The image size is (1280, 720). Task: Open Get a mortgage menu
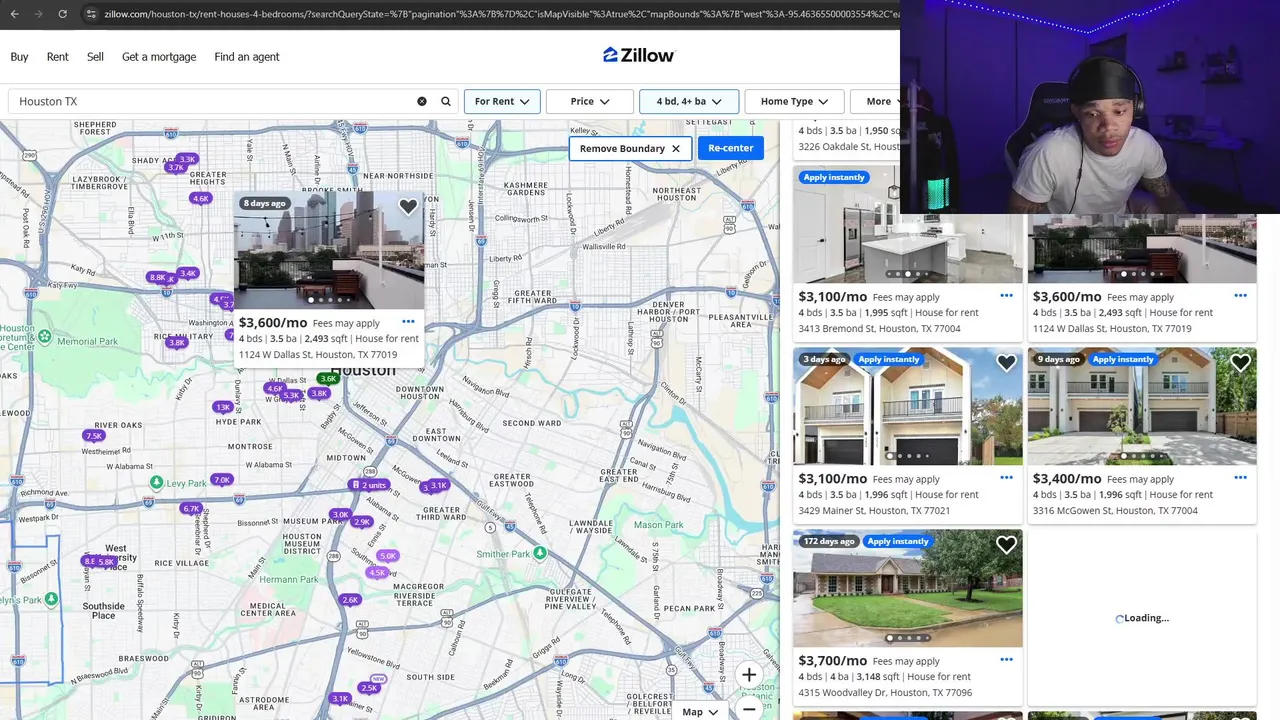pyautogui.click(x=159, y=57)
